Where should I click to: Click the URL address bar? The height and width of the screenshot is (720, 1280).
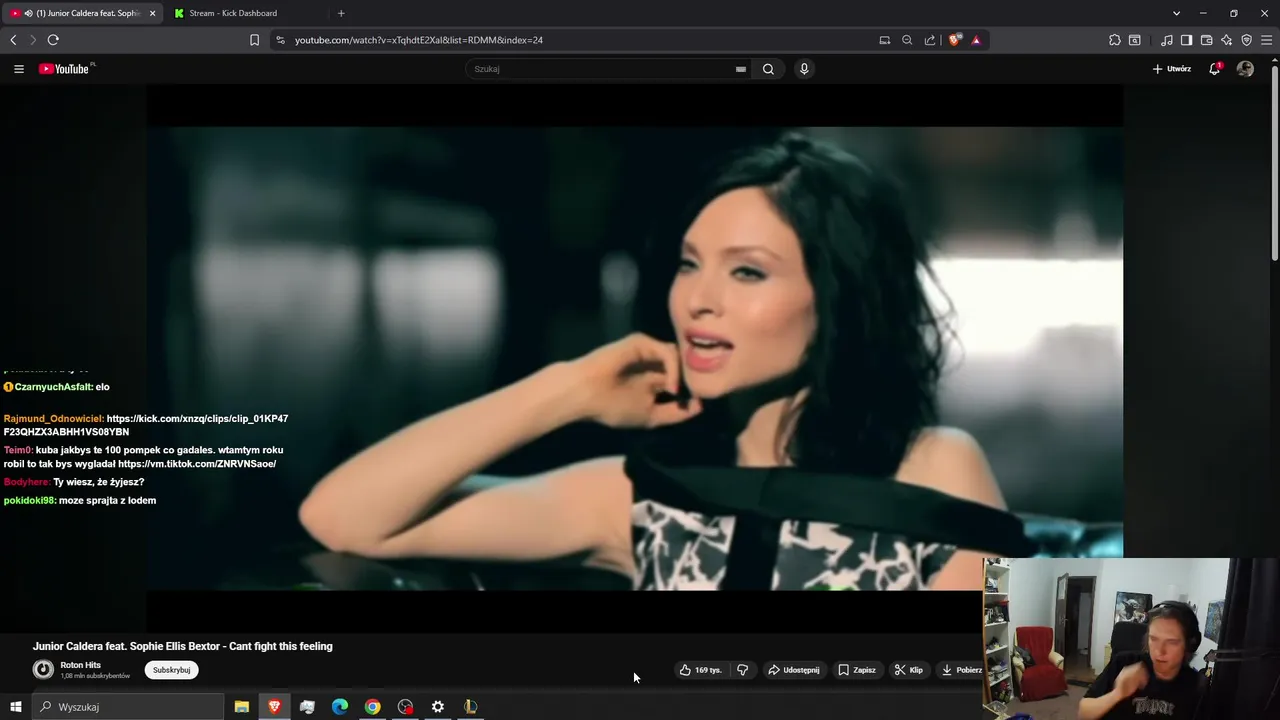(x=580, y=40)
